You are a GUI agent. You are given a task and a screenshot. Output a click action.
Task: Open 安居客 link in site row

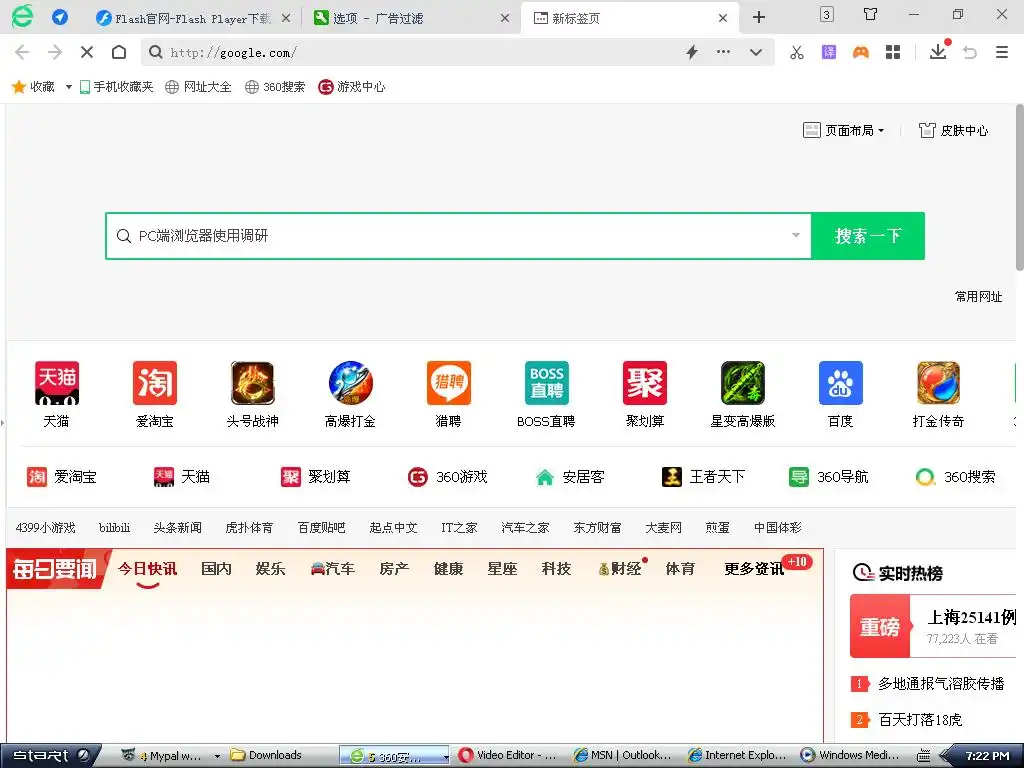[x=569, y=477]
